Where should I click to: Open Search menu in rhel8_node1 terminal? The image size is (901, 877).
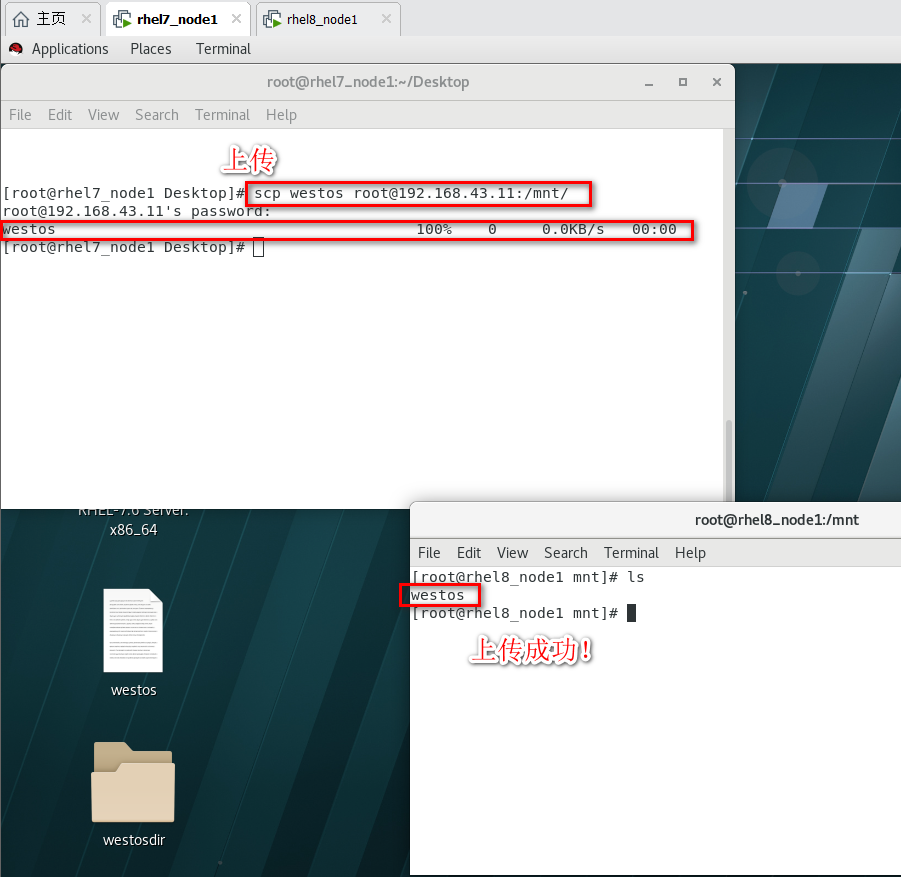click(x=566, y=553)
